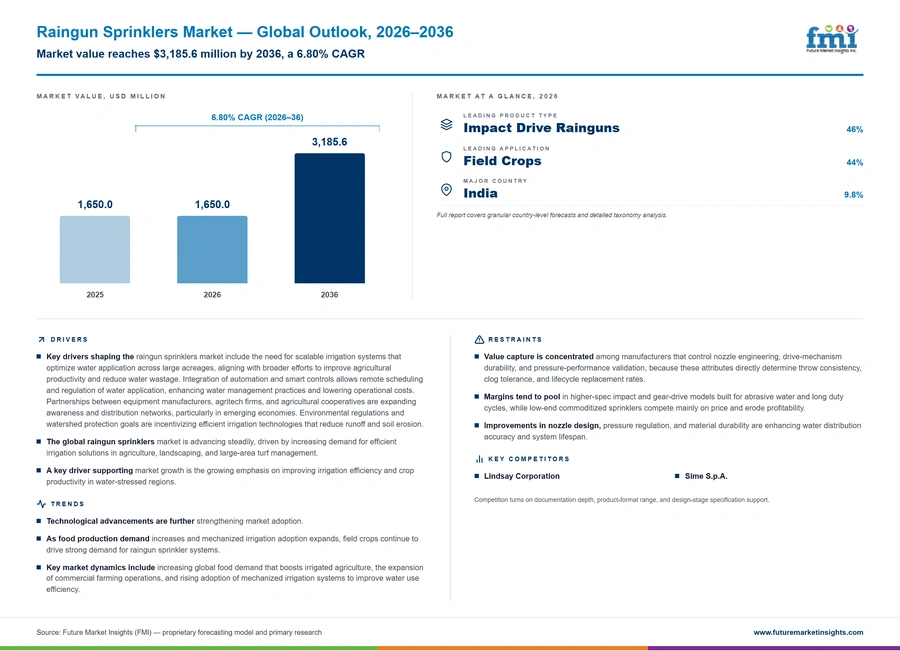Image resolution: width=900 pixels, height=651 pixels.
Task: Select the 2036 dark navy bar
Action: tap(329, 218)
